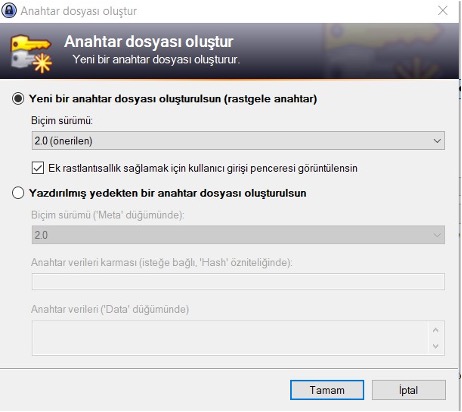The image size is (462, 412).
Task: Click the Biçim sürümü label
Action: [x=62, y=120]
